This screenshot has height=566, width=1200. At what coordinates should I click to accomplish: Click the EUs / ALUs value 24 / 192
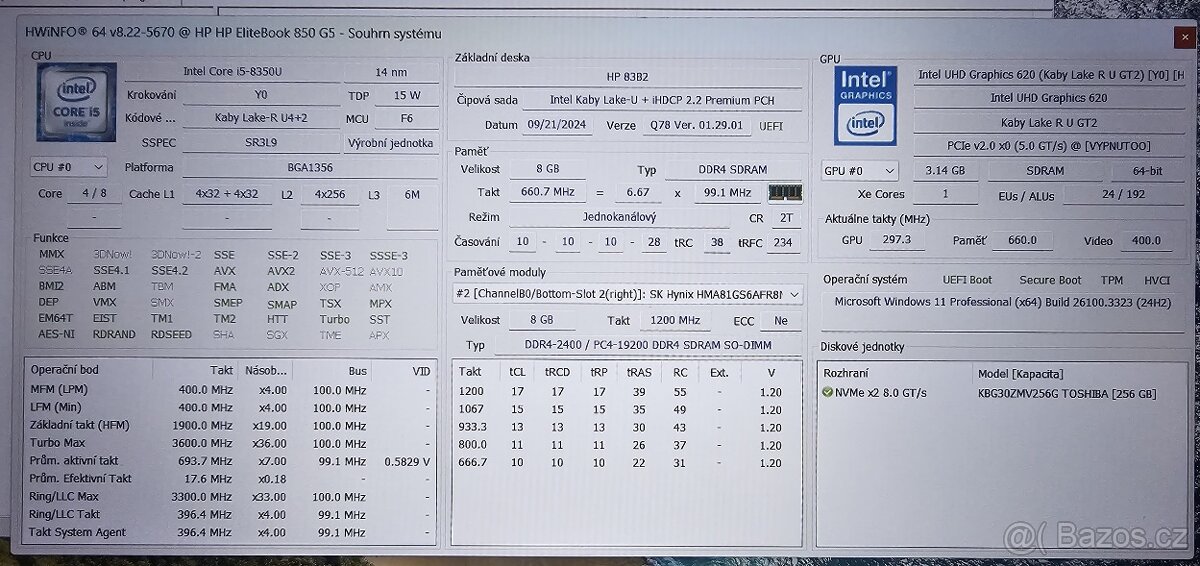(x=1123, y=195)
